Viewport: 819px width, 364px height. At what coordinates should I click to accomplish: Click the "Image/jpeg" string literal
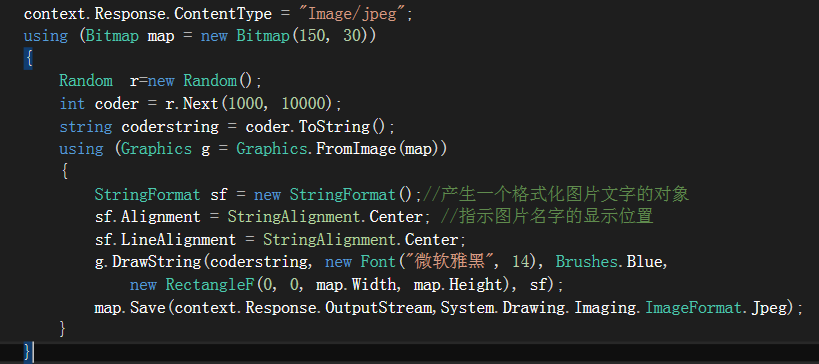pyautogui.click(x=357, y=13)
